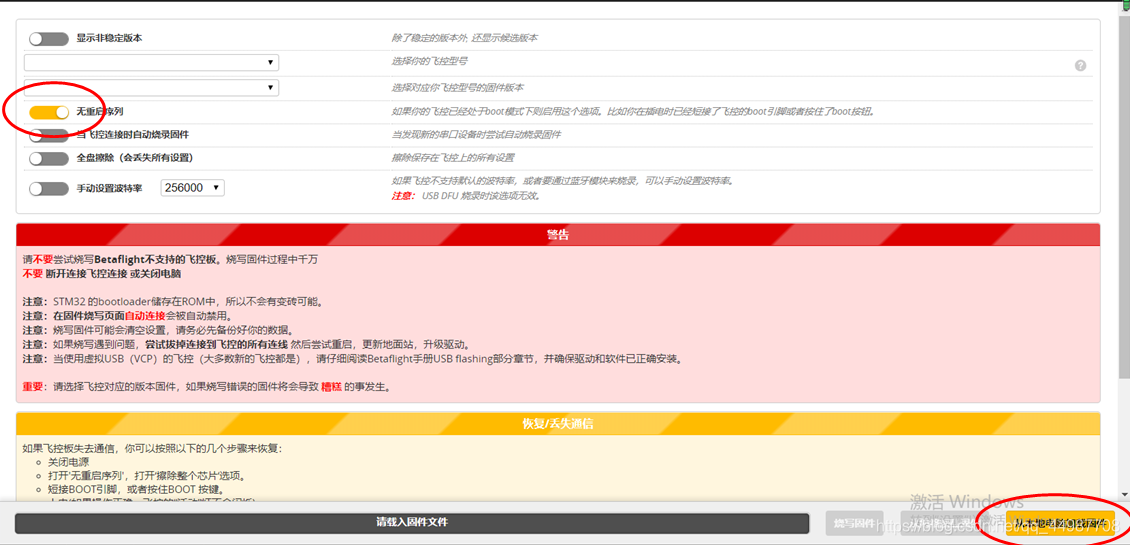
Task: Click the 关闭电源 list item
Action: coord(68,462)
